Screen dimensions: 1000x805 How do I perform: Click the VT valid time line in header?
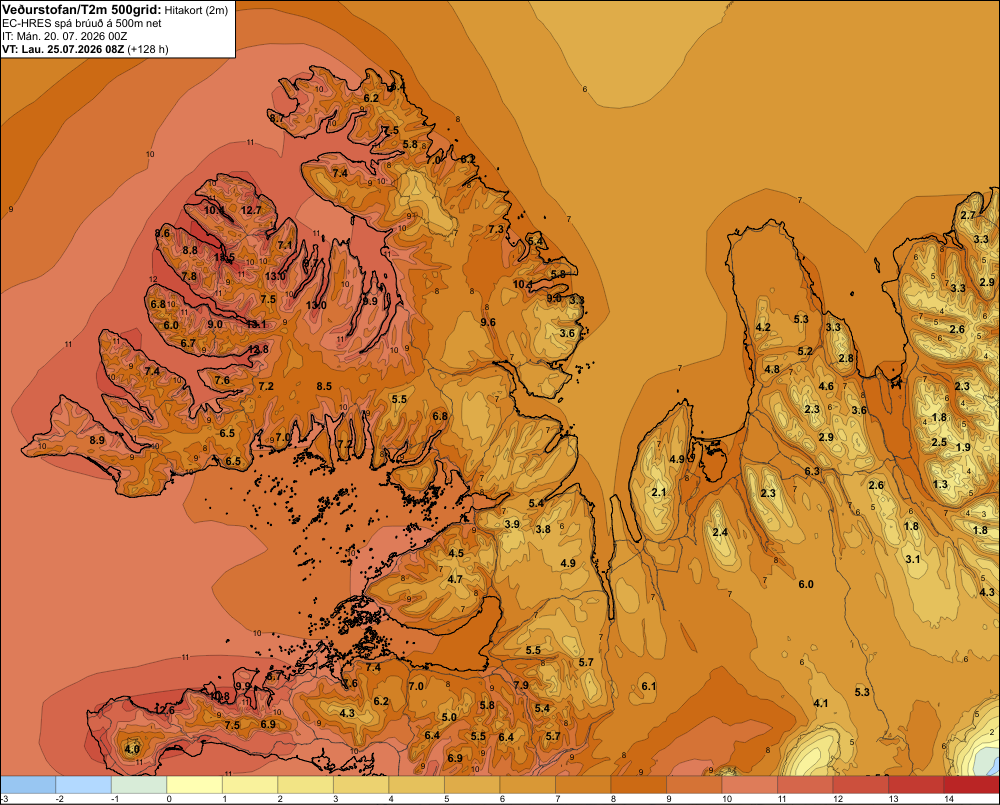click(85, 49)
